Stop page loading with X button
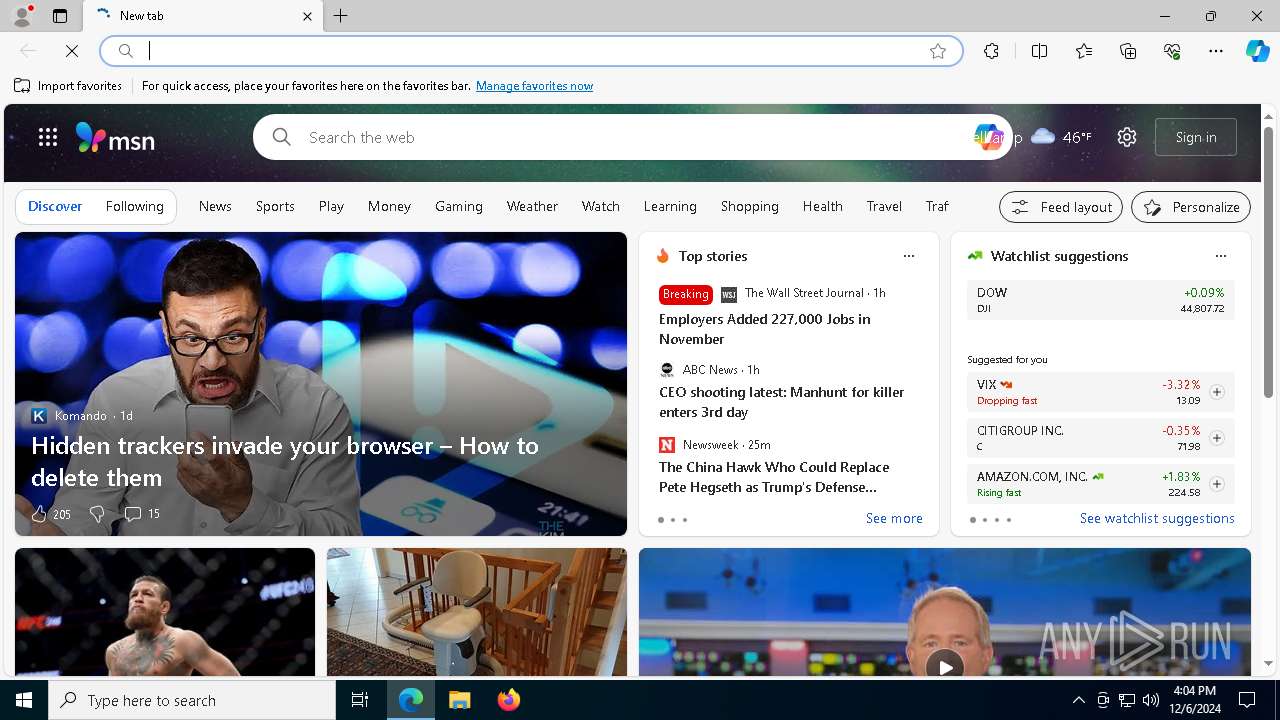Screen dimensions: 1280x720 (x=72, y=51)
